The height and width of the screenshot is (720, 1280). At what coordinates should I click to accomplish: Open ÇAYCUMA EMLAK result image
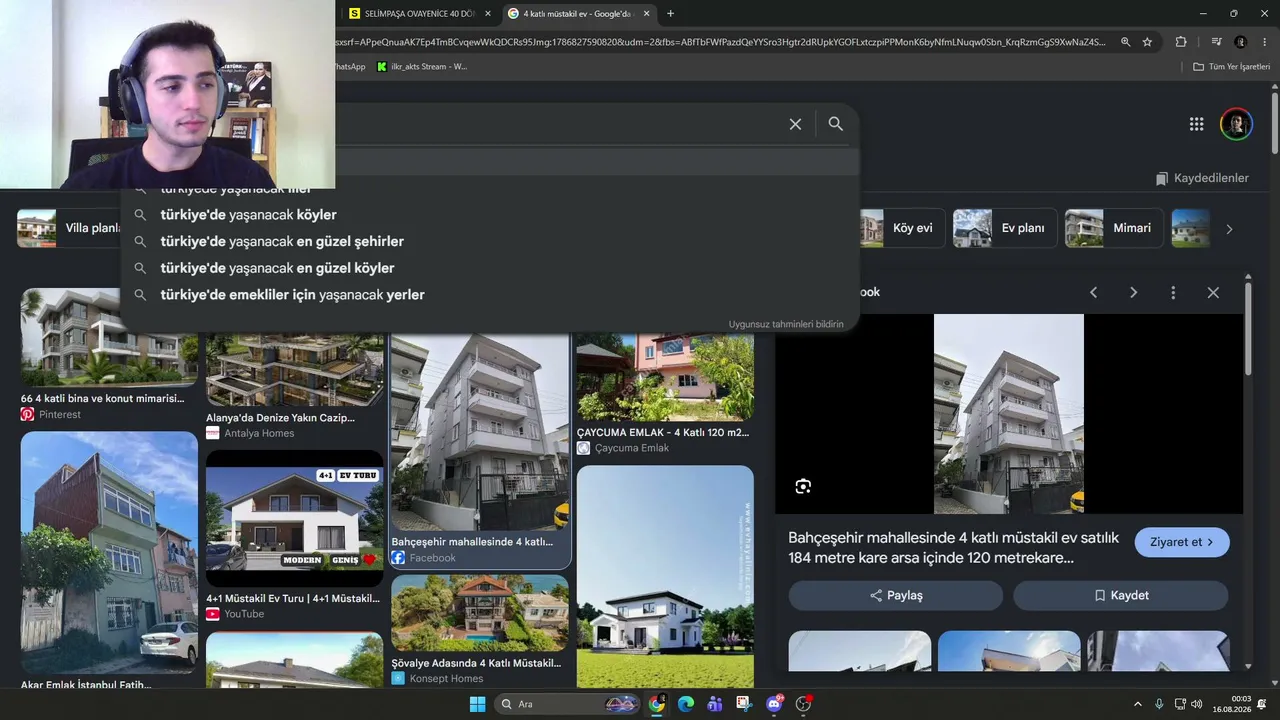665,376
